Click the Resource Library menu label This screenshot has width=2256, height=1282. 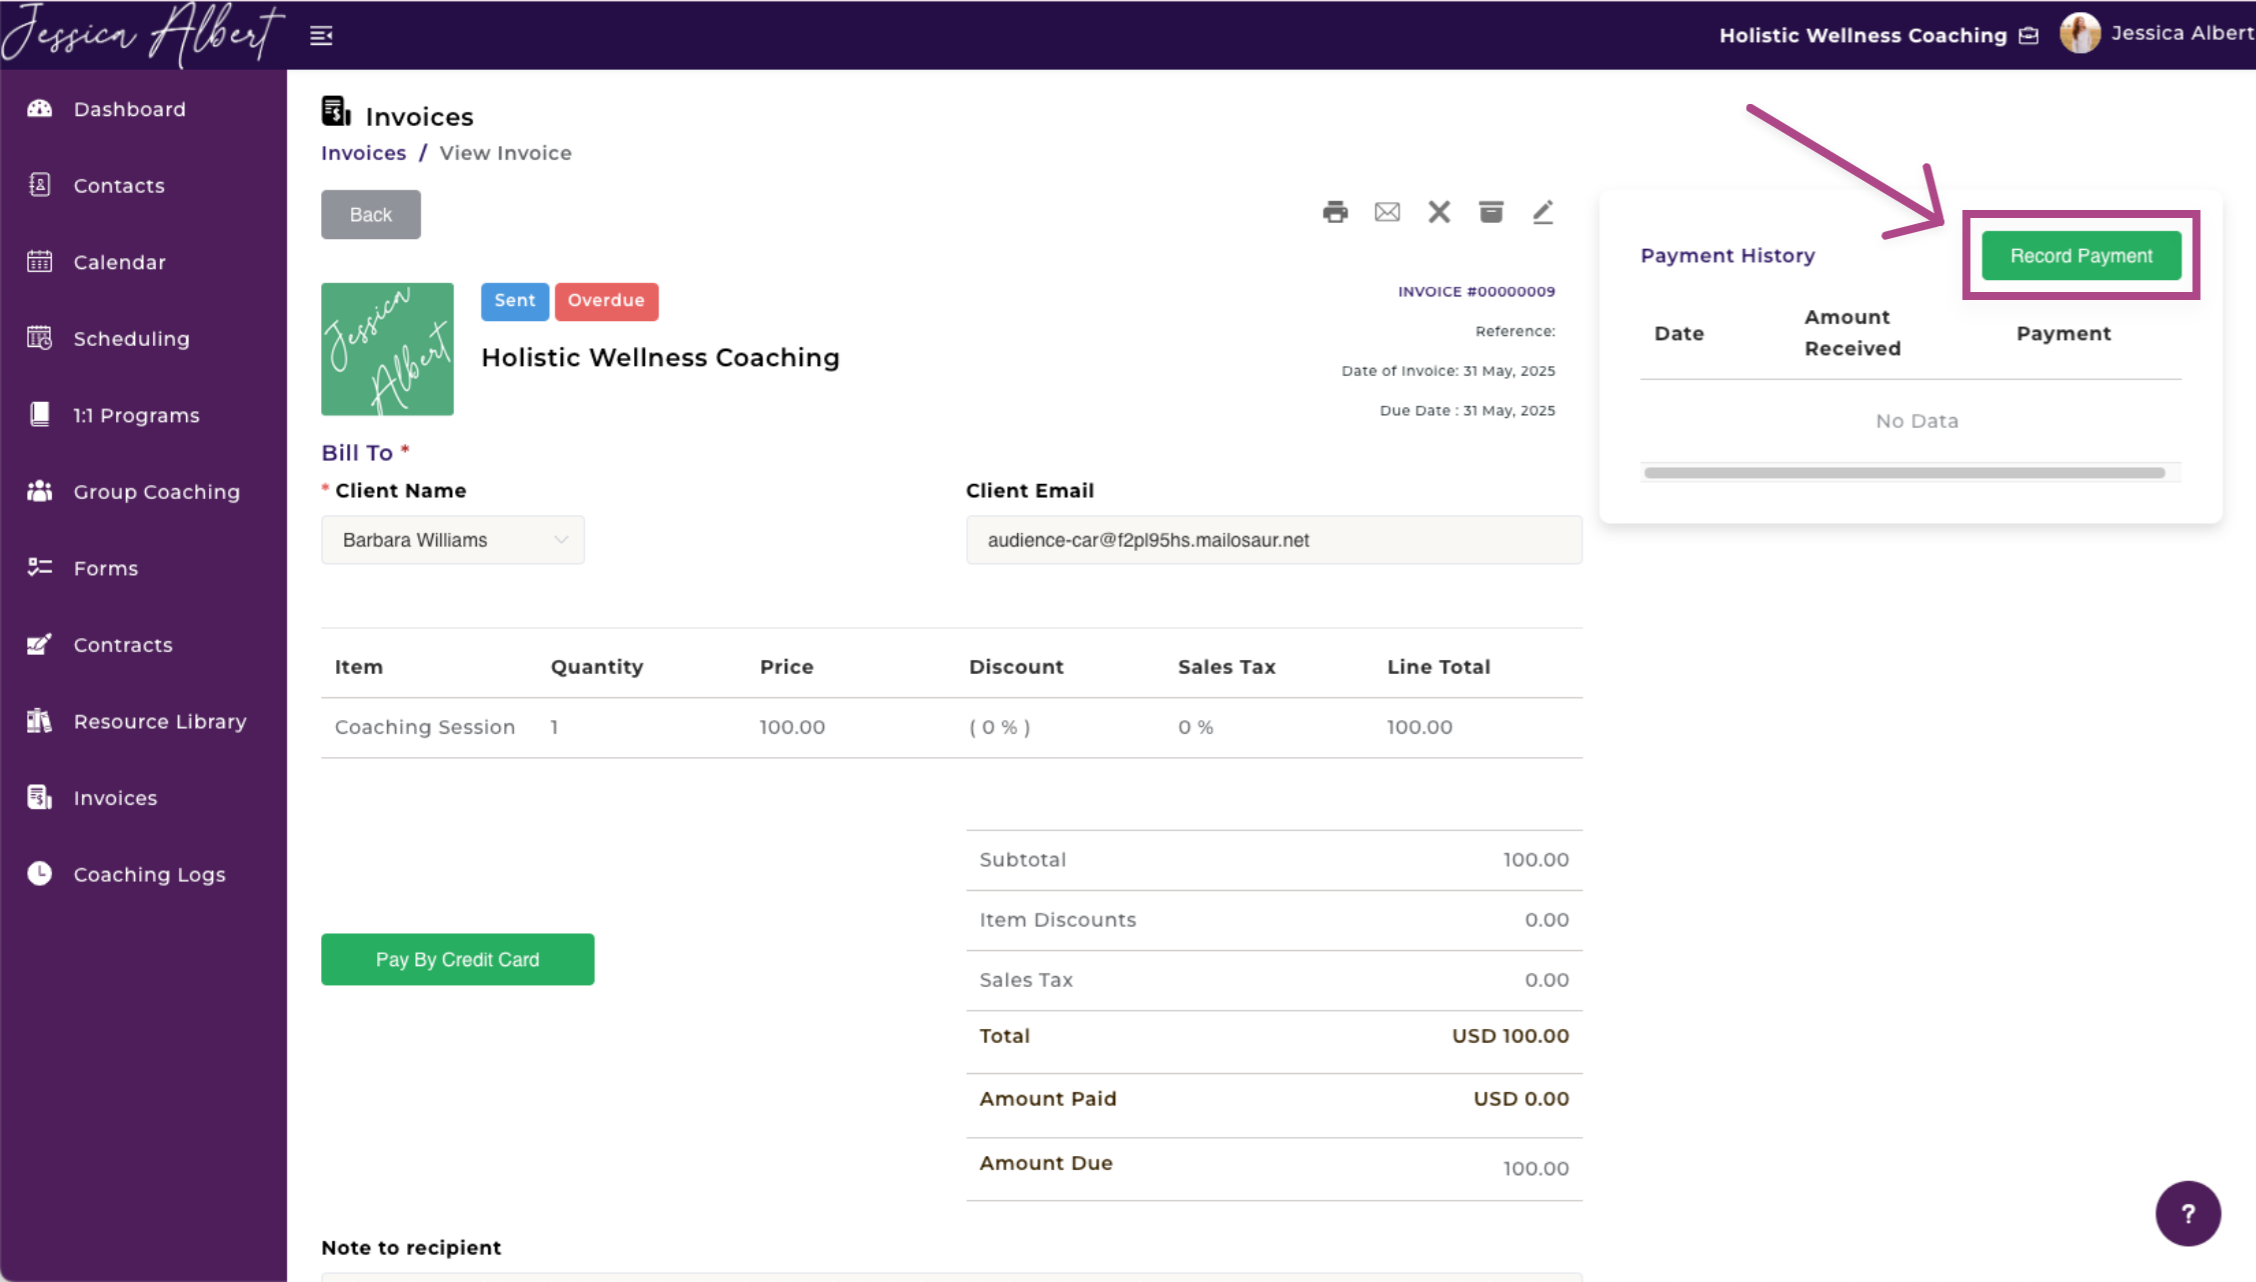(x=160, y=721)
